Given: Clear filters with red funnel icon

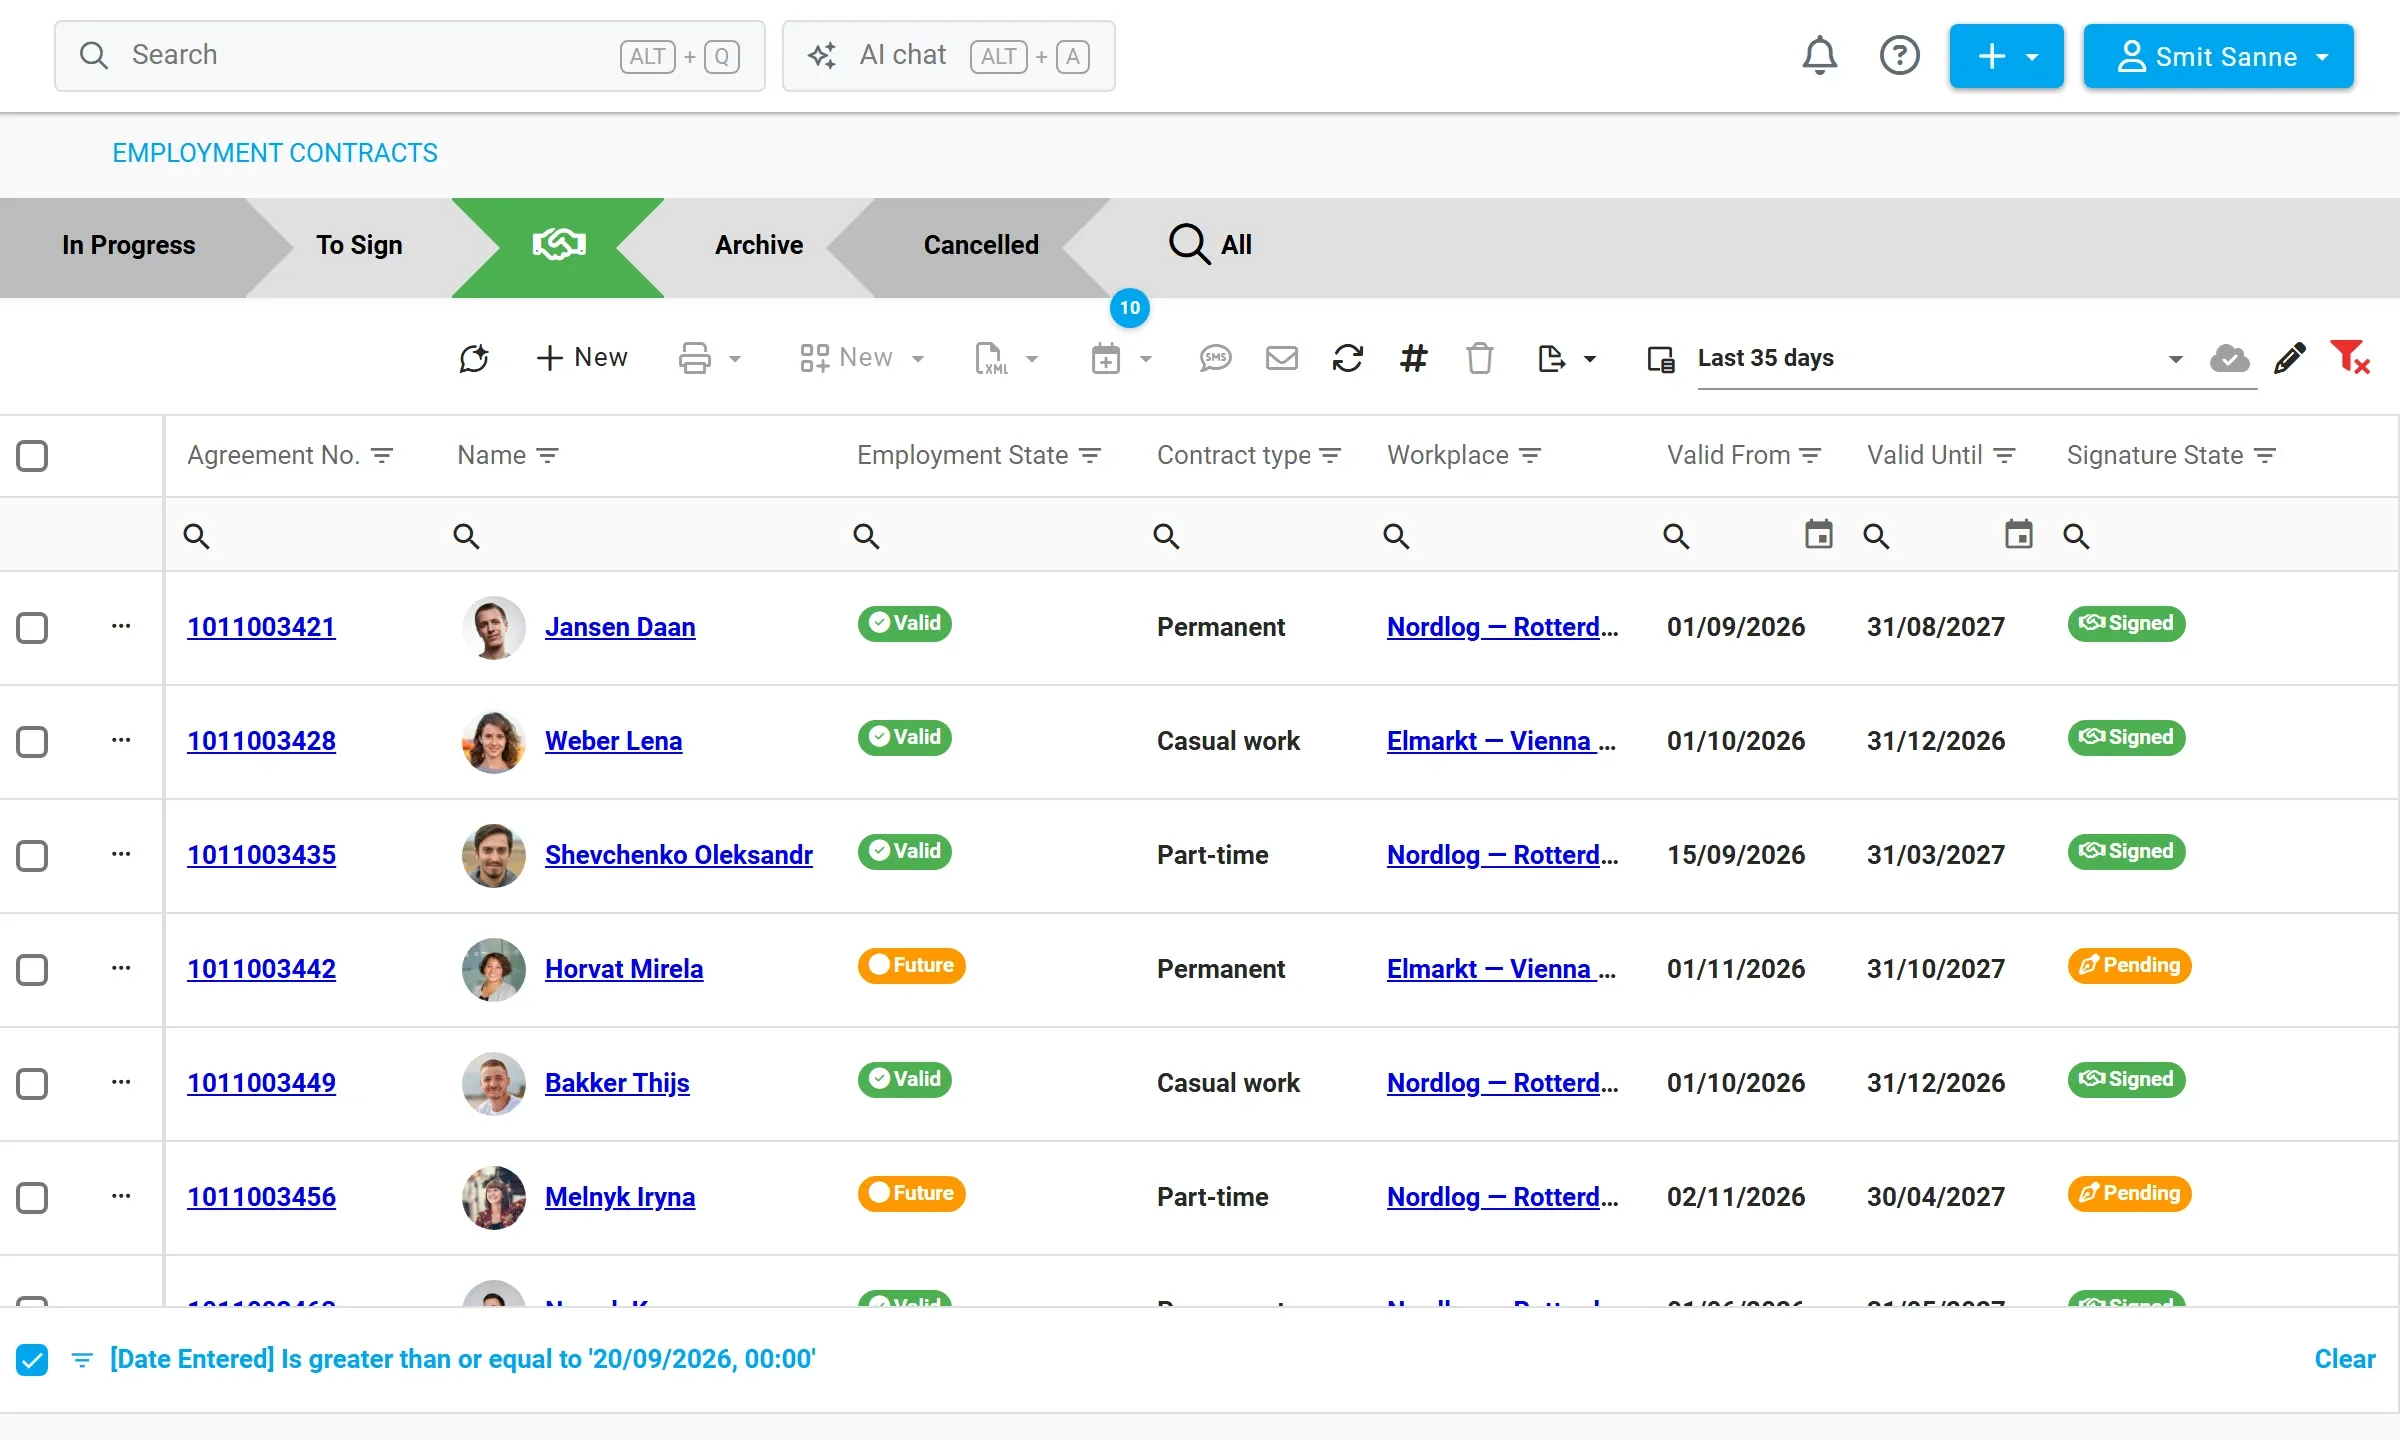Looking at the screenshot, I should click(x=2349, y=357).
